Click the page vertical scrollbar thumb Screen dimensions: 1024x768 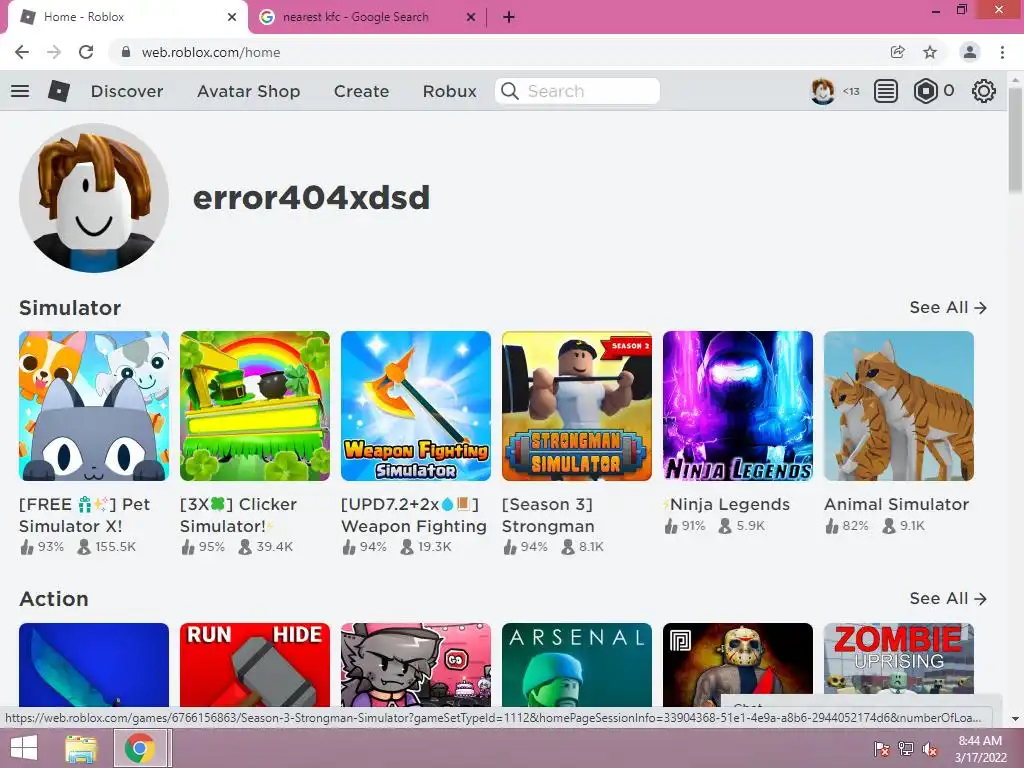tap(1016, 140)
